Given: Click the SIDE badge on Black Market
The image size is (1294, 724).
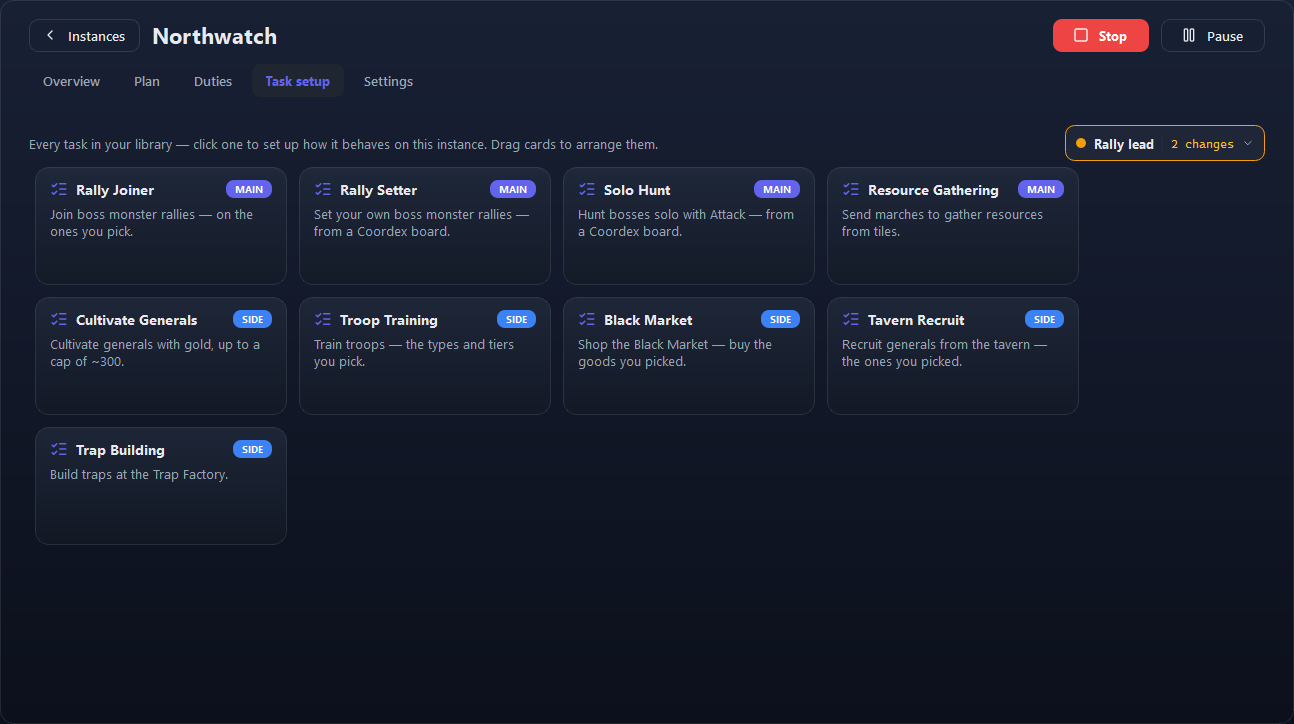Looking at the screenshot, I should click(781, 319).
